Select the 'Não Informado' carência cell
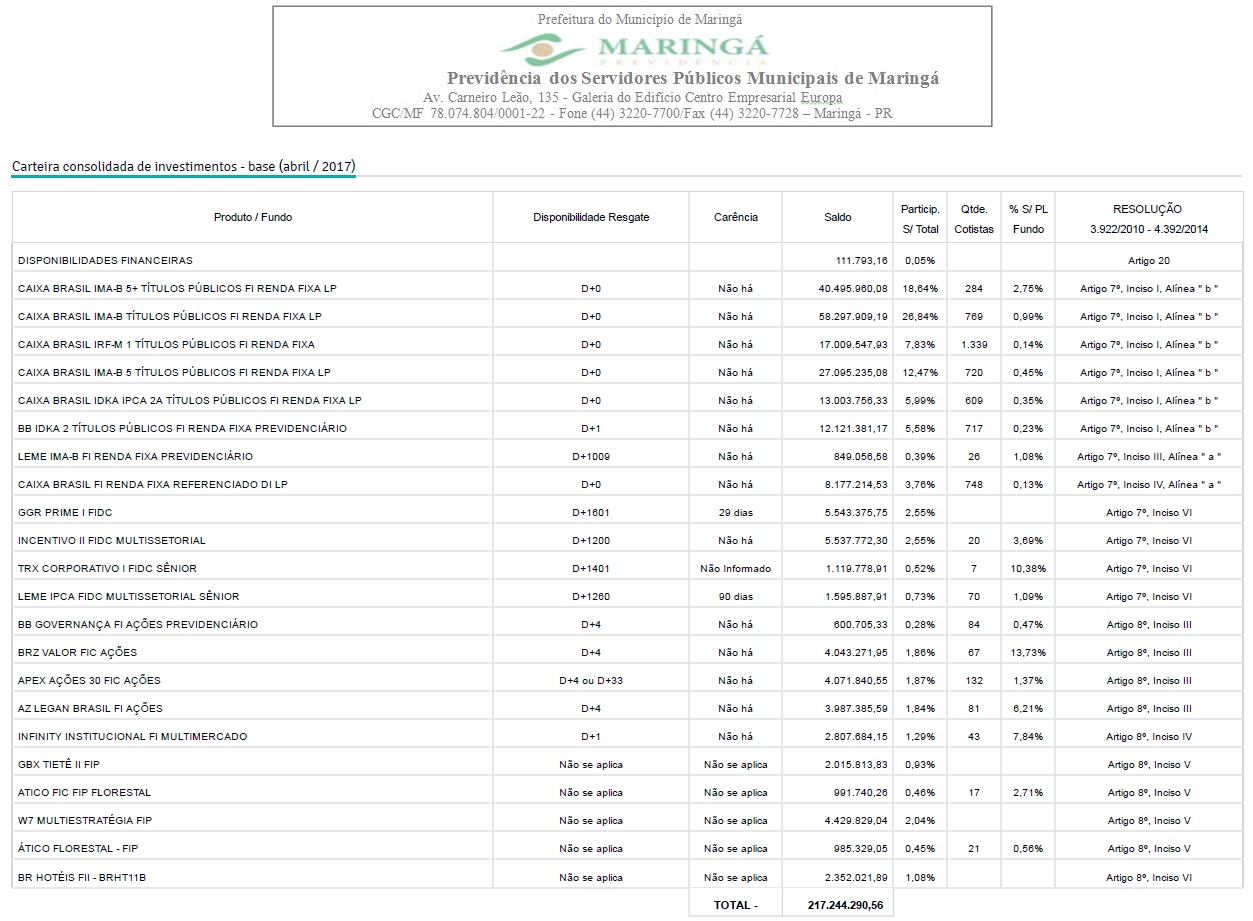 coord(735,568)
